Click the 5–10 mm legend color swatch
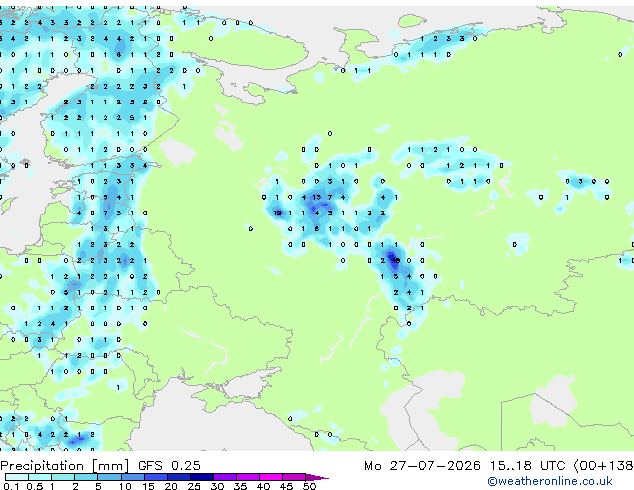634x490 pixels. coord(109,477)
